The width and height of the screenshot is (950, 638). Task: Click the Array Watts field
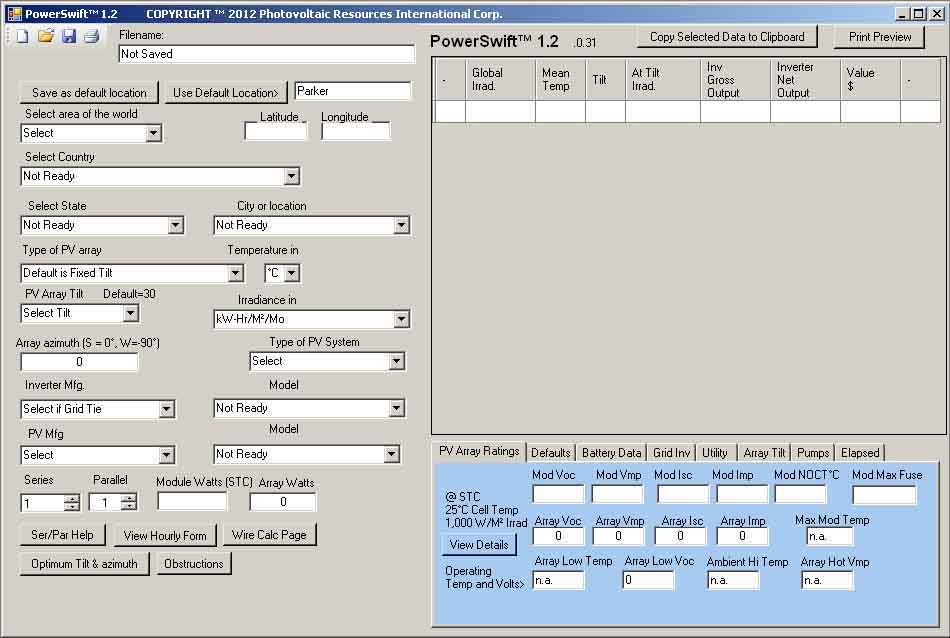[x=283, y=502]
